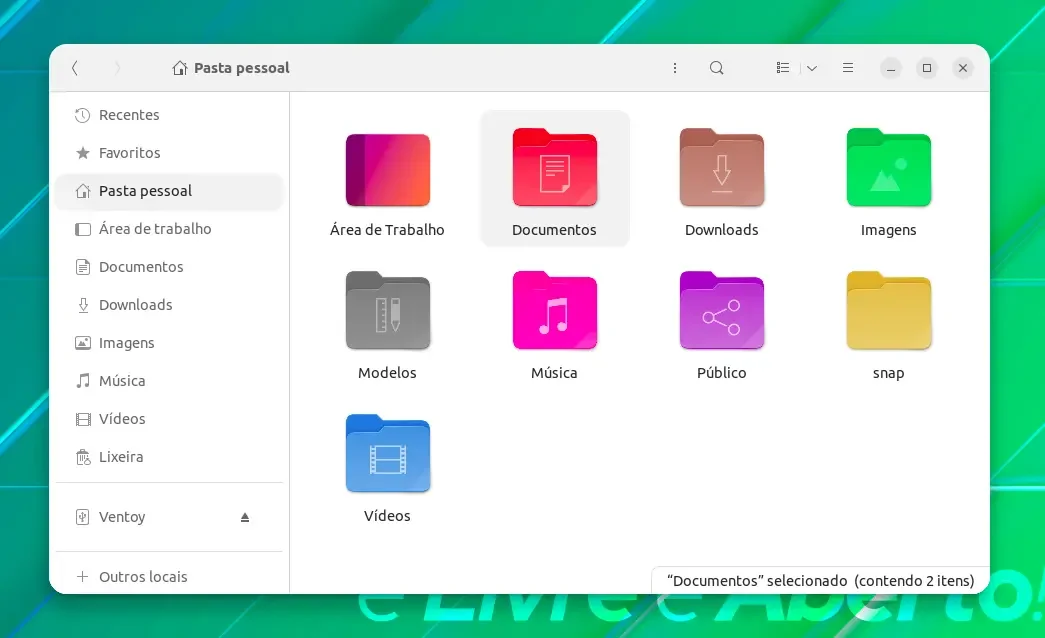Click Favoritos label in sidebar

130,153
